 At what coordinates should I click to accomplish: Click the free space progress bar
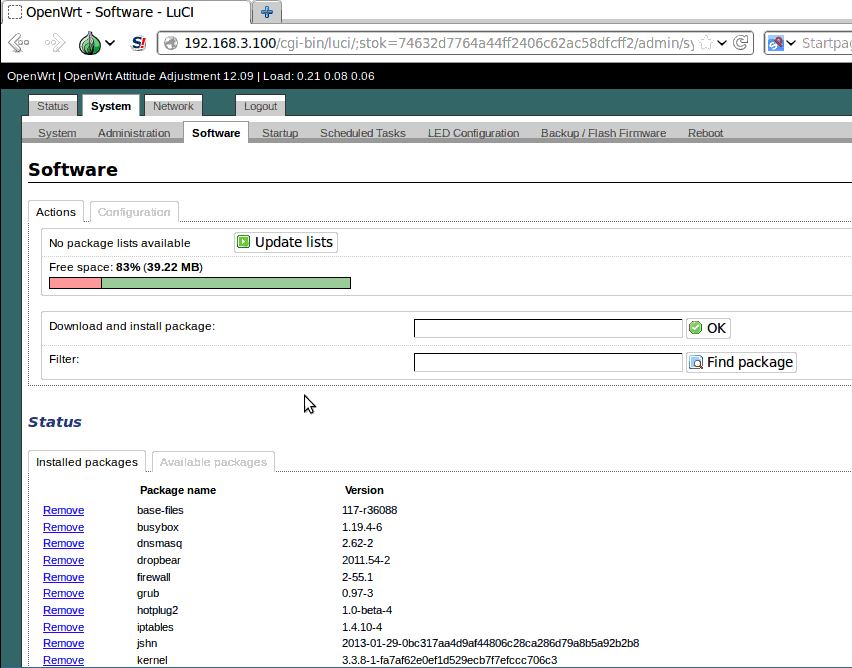199,282
